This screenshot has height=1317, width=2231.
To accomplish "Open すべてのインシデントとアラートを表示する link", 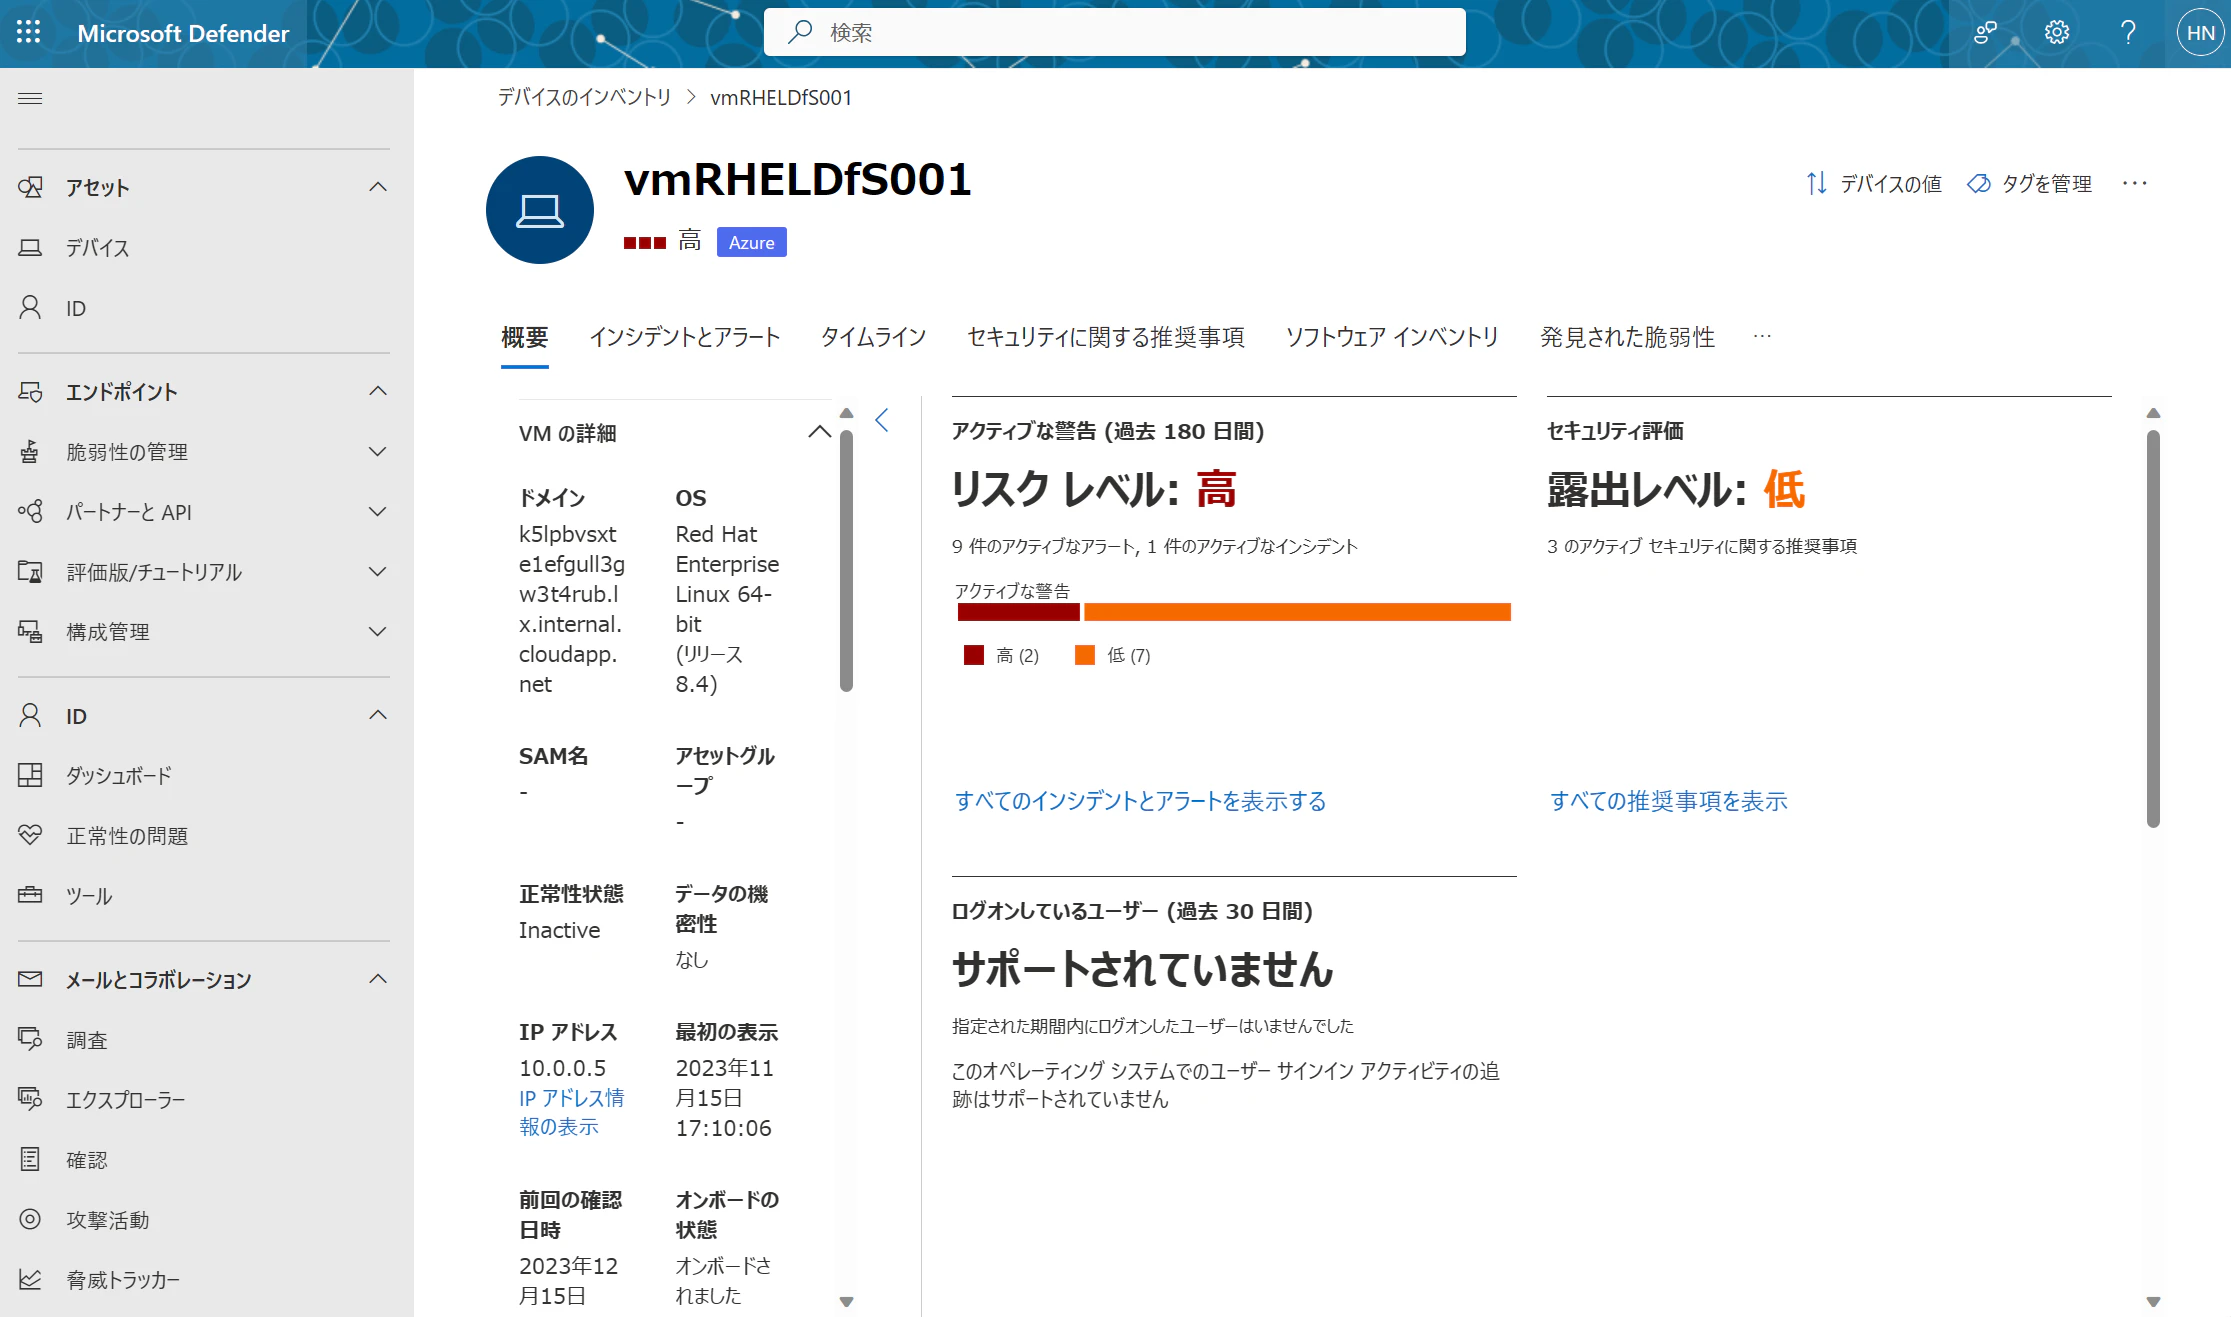I will point(1140,801).
